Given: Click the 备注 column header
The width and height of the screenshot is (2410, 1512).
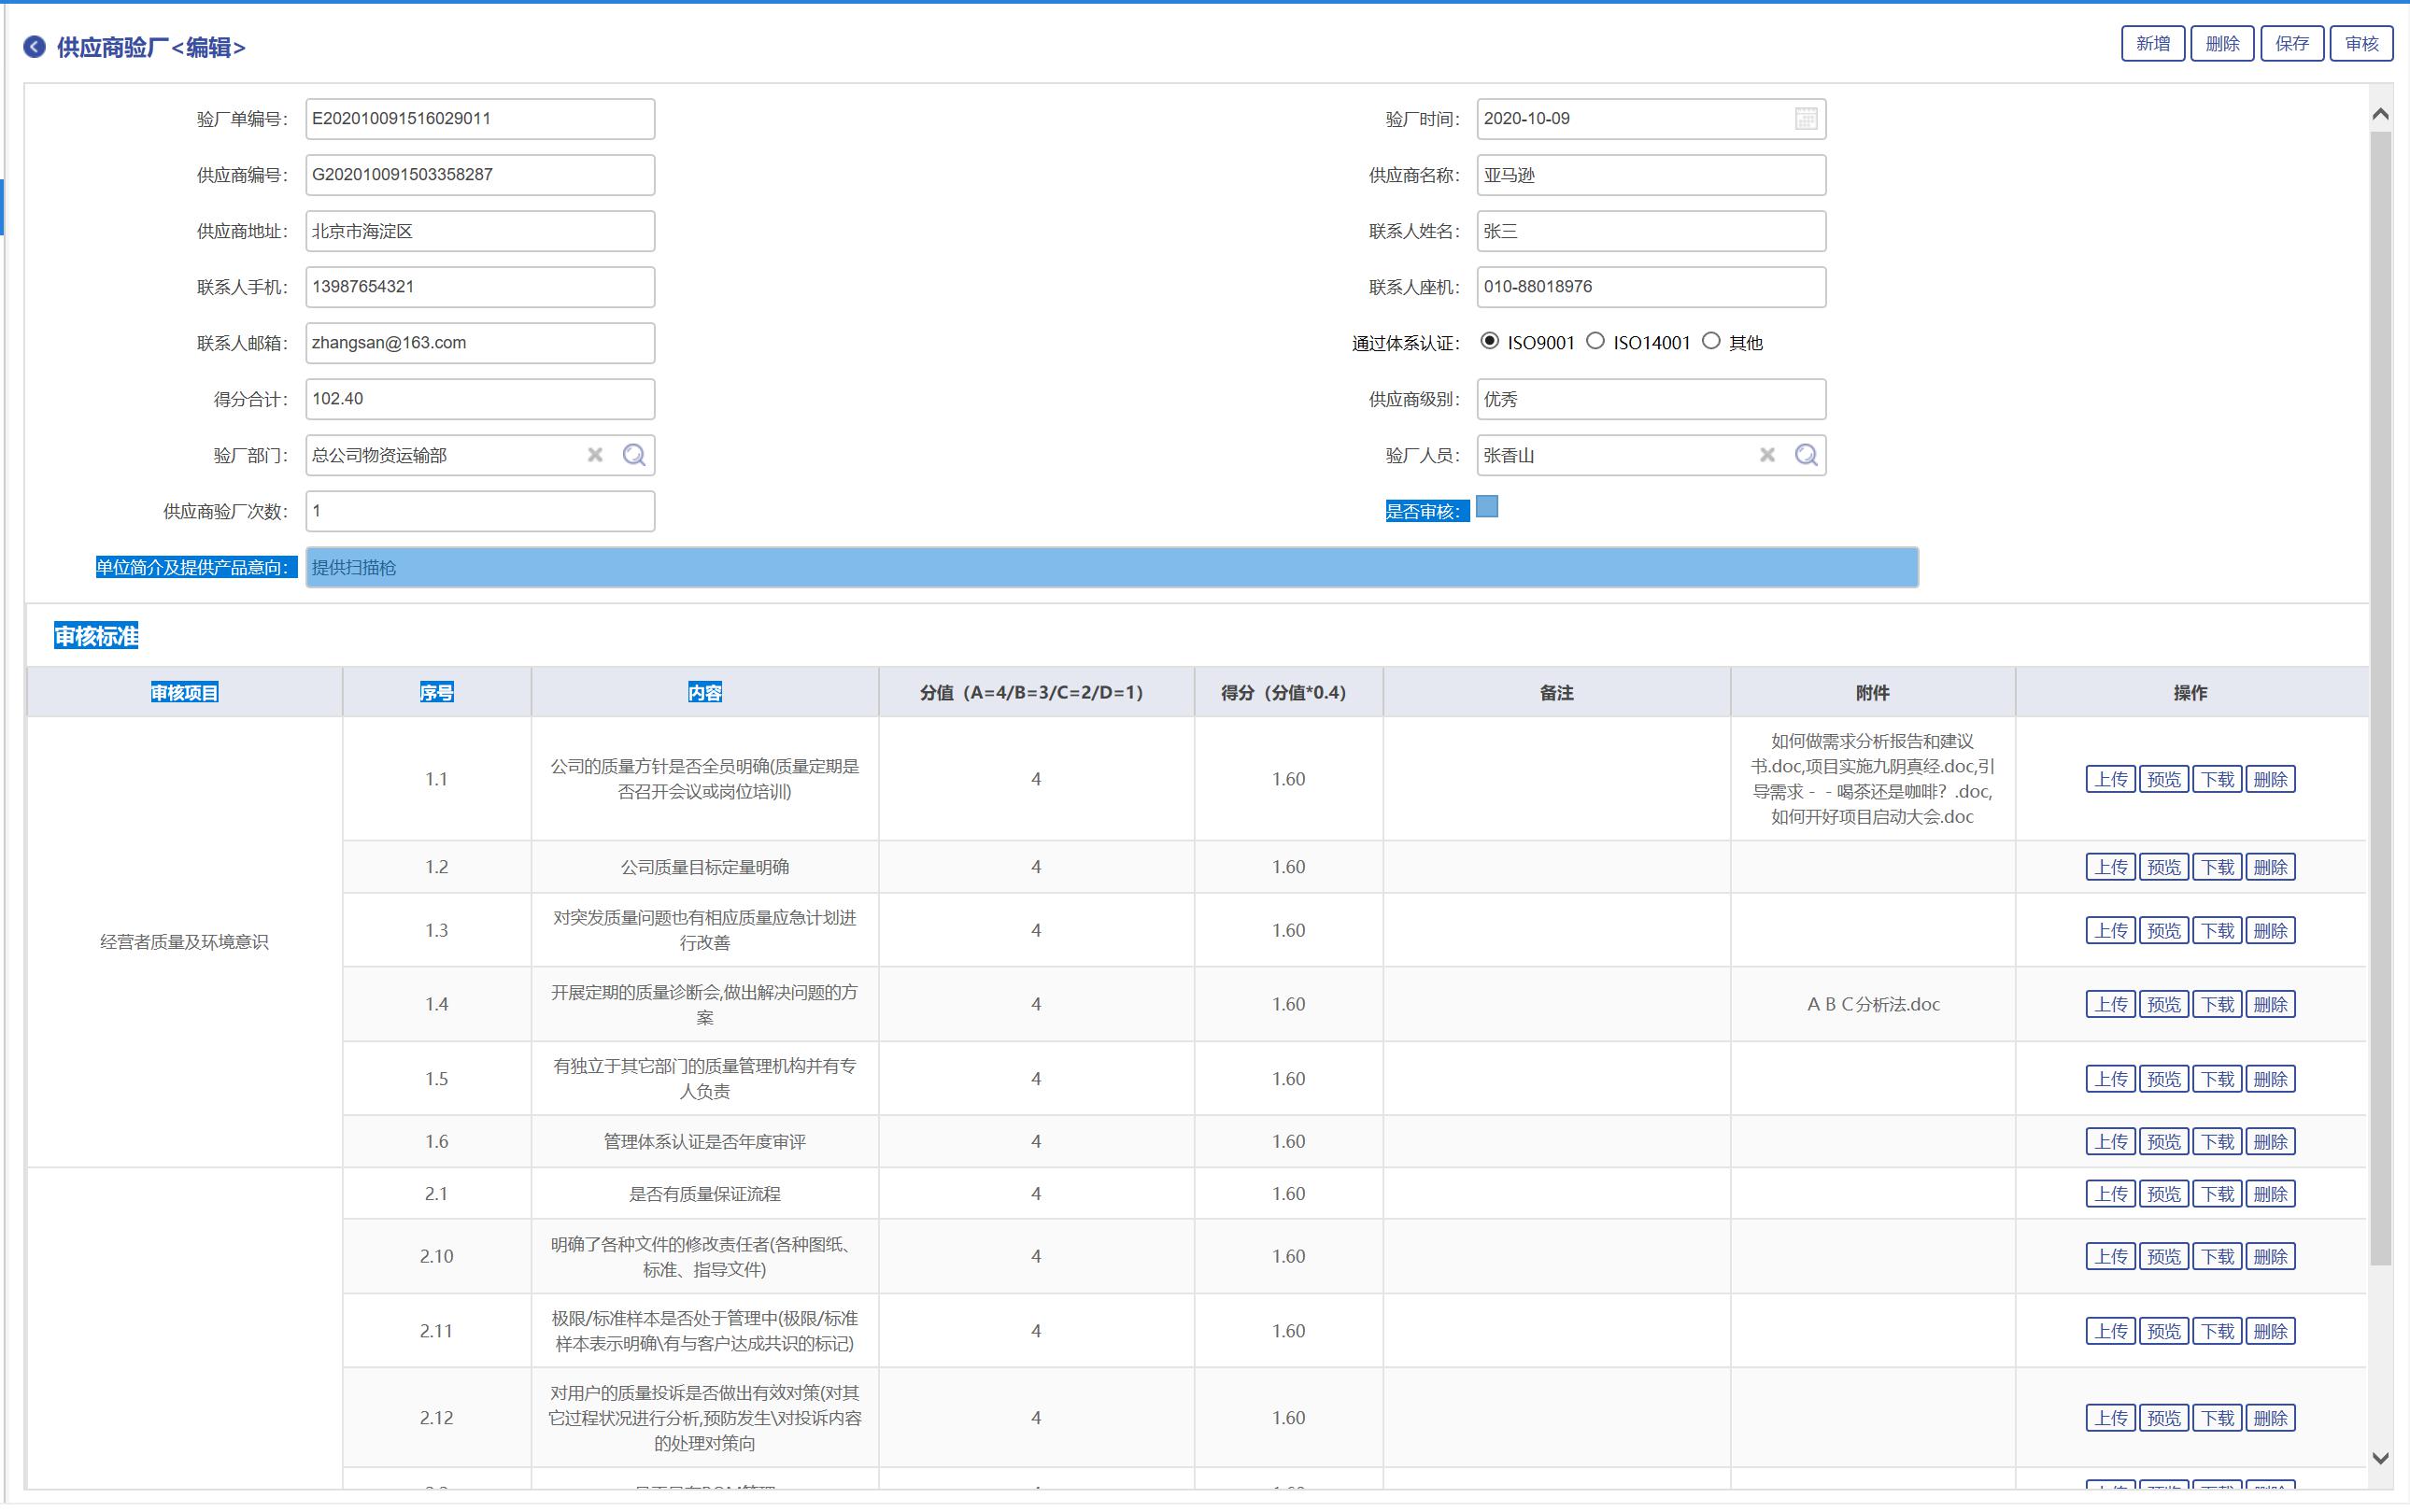Looking at the screenshot, I should 1556,693.
